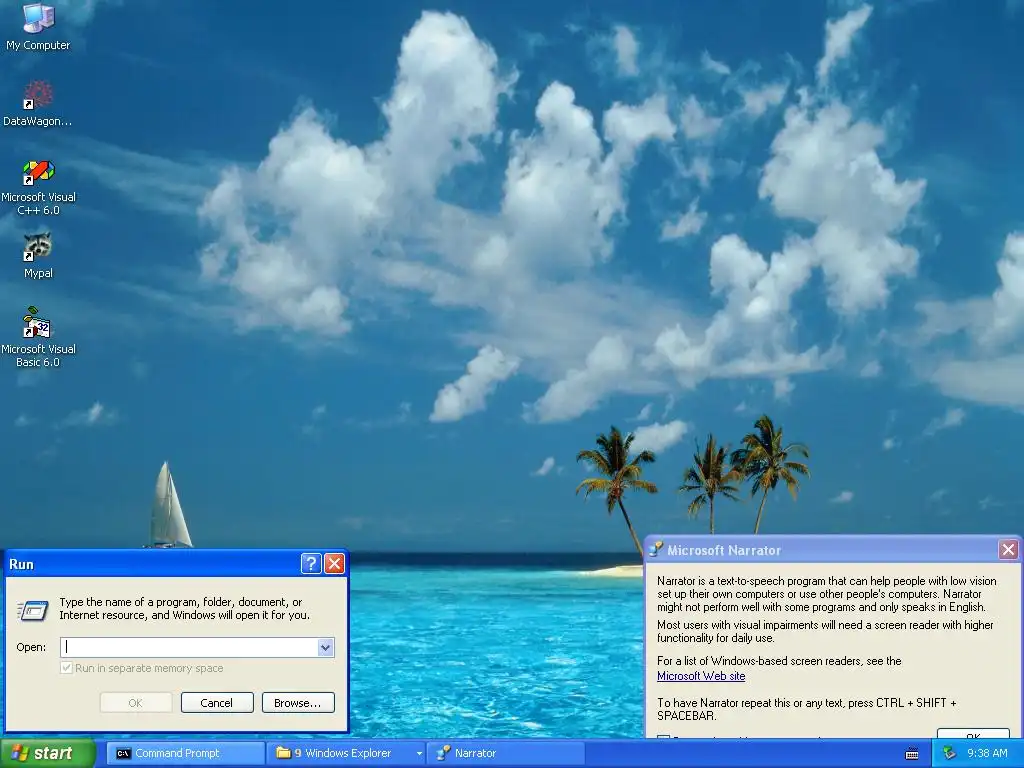This screenshot has height=768, width=1024.
Task: Click the Microsoft Narrator title bar icon
Action: 655,550
